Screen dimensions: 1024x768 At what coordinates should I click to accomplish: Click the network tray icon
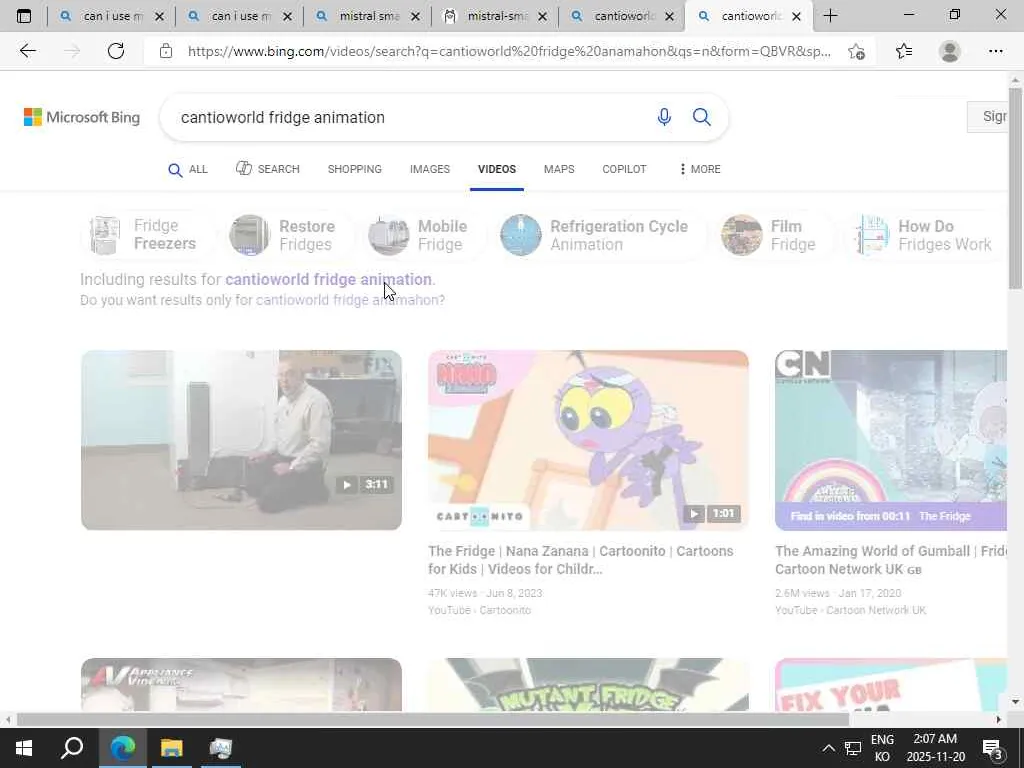(x=853, y=748)
